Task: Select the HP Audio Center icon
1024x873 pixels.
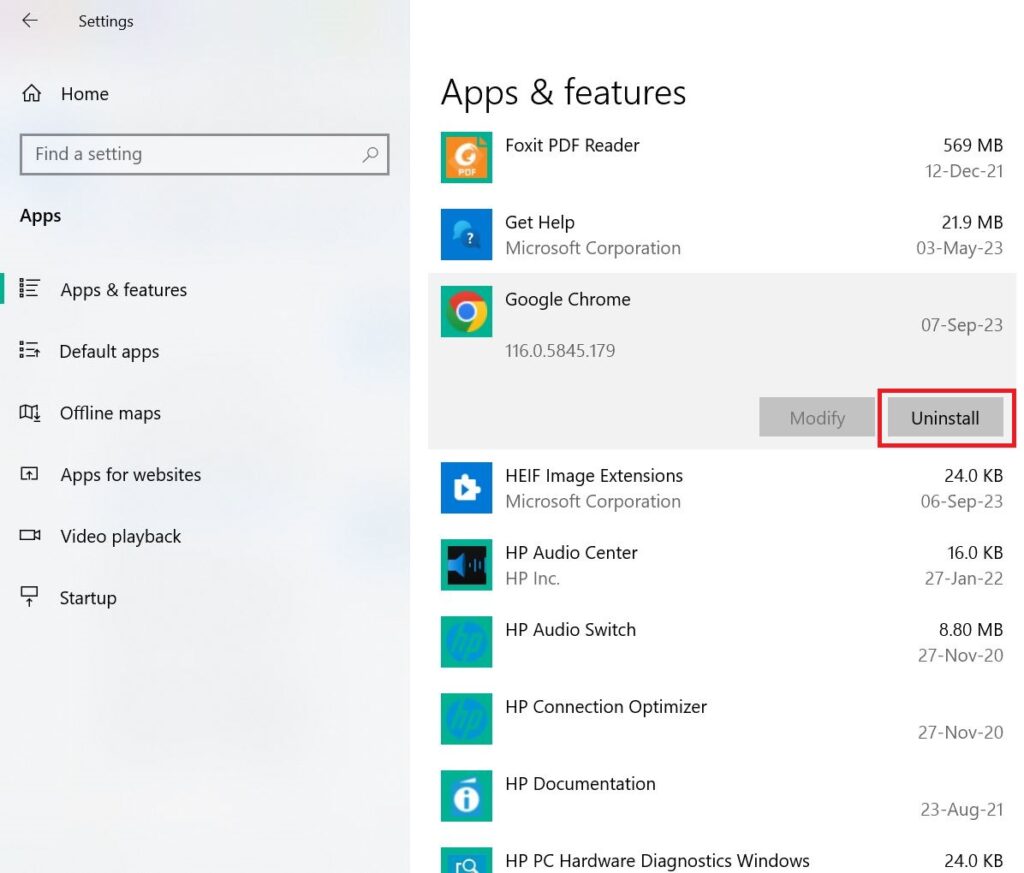Action: [466, 565]
